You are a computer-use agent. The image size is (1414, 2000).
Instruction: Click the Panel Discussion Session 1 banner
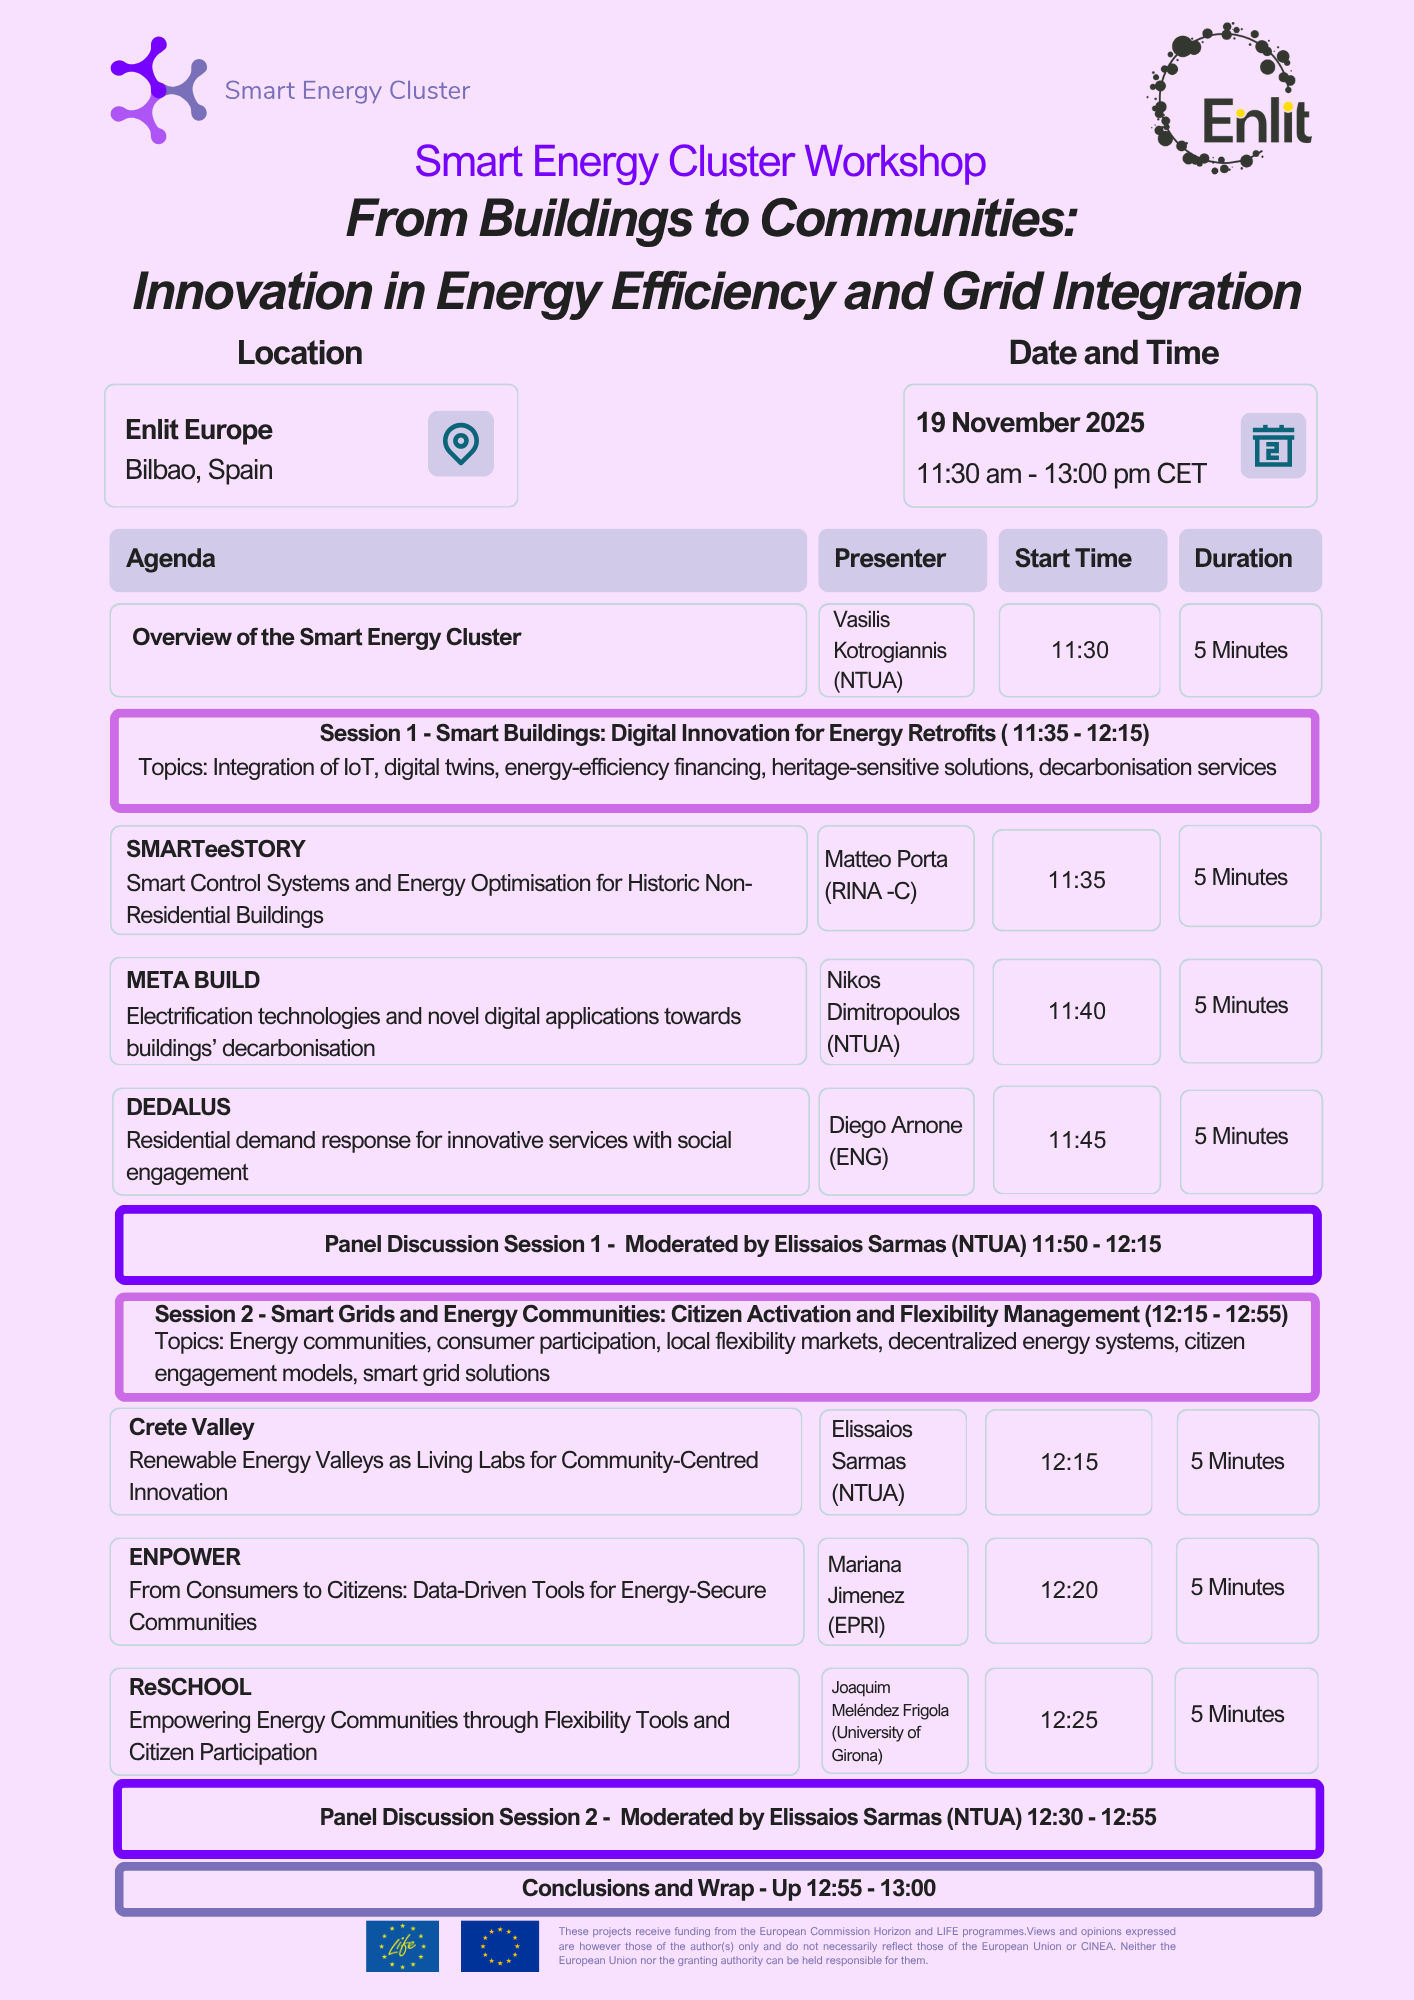pos(718,1245)
